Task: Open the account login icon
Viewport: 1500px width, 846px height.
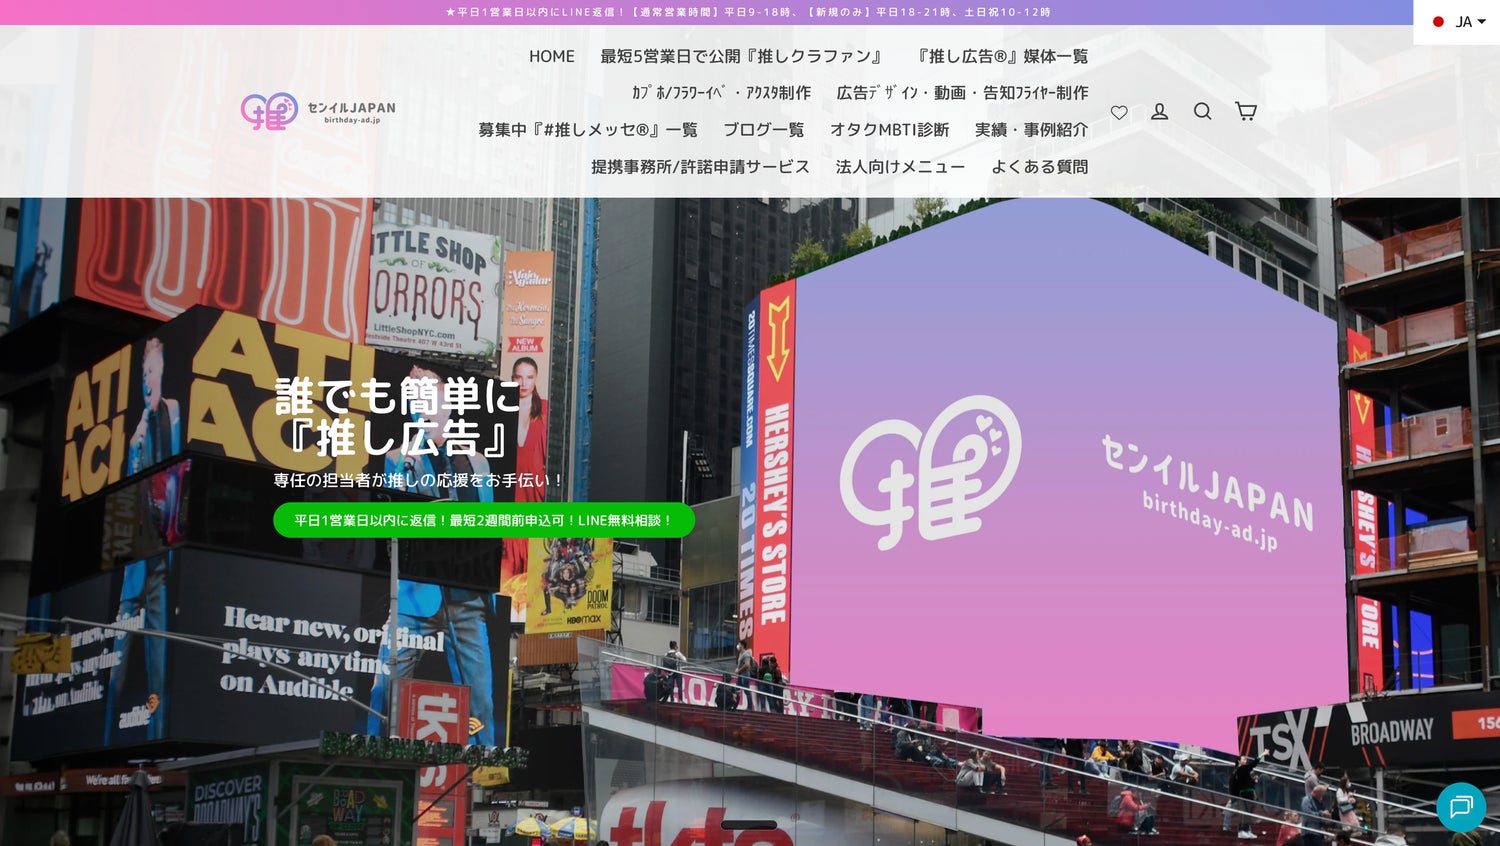Action: pos(1160,111)
